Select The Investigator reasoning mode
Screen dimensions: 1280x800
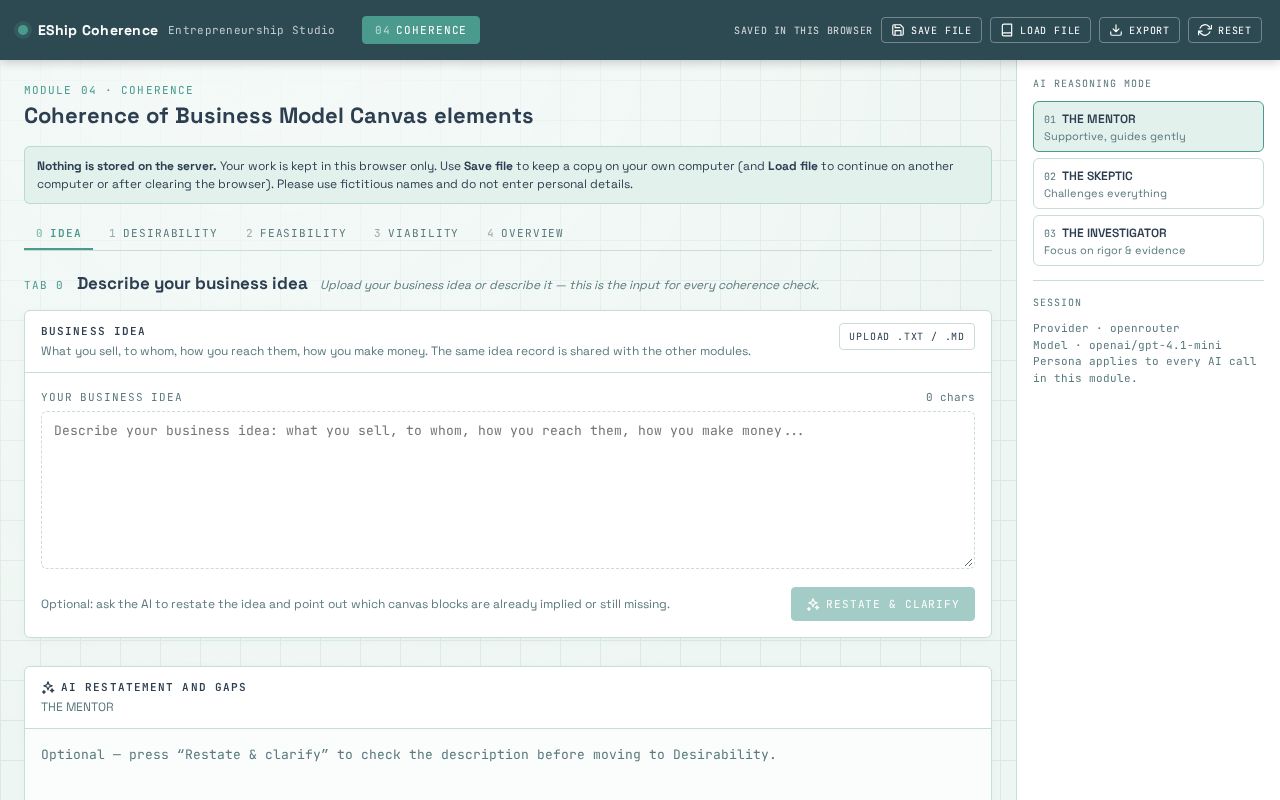(x=1148, y=241)
